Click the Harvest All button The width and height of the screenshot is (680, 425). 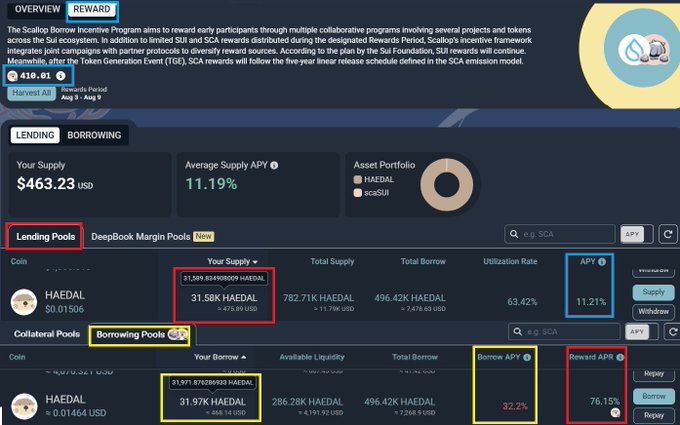tap(32, 93)
